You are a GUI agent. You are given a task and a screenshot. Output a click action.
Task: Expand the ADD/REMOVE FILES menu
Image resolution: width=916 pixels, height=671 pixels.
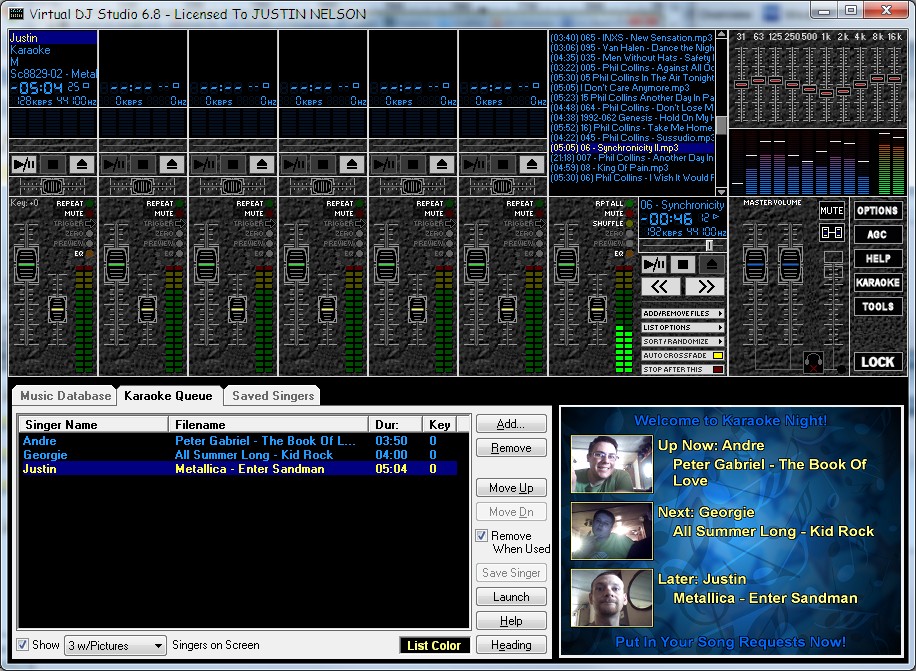click(x=683, y=314)
